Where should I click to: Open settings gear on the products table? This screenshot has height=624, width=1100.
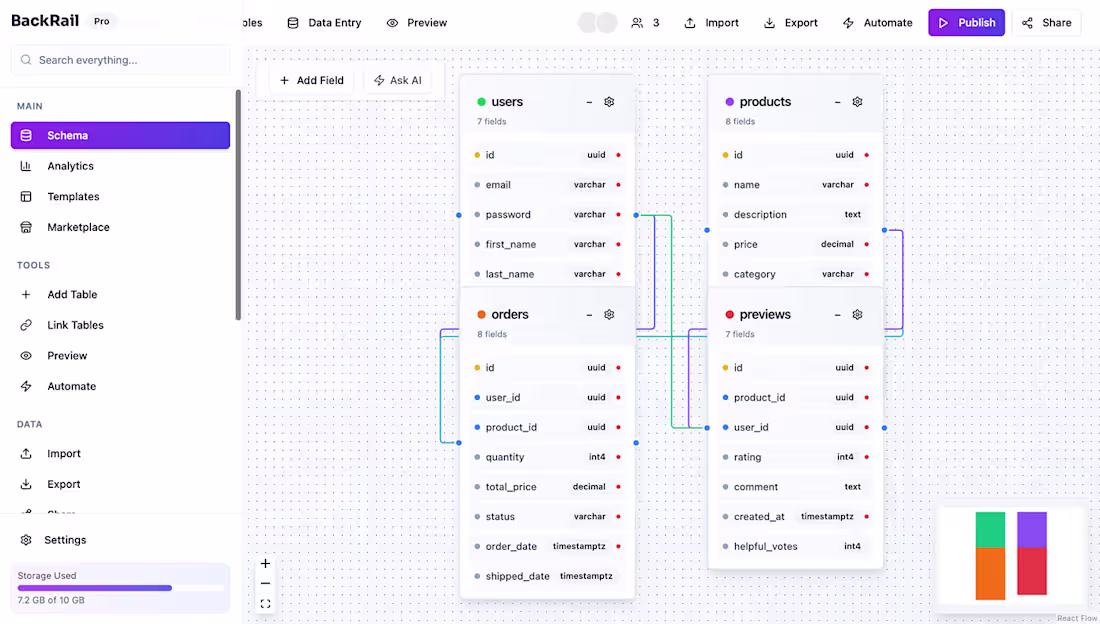857,101
